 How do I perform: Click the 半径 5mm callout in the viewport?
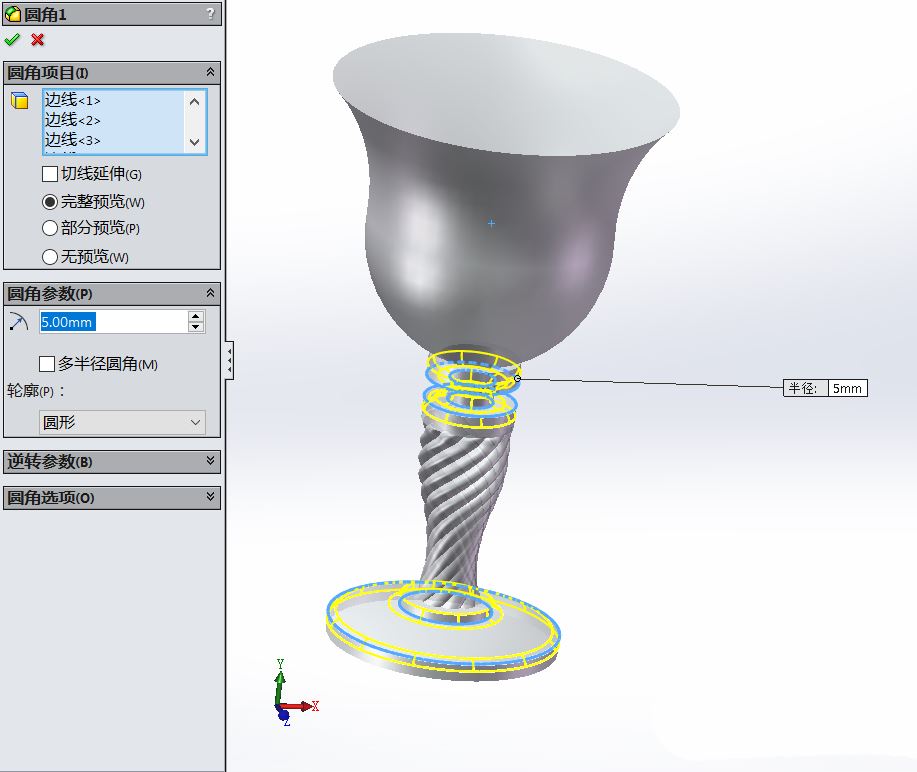click(825, 388)
